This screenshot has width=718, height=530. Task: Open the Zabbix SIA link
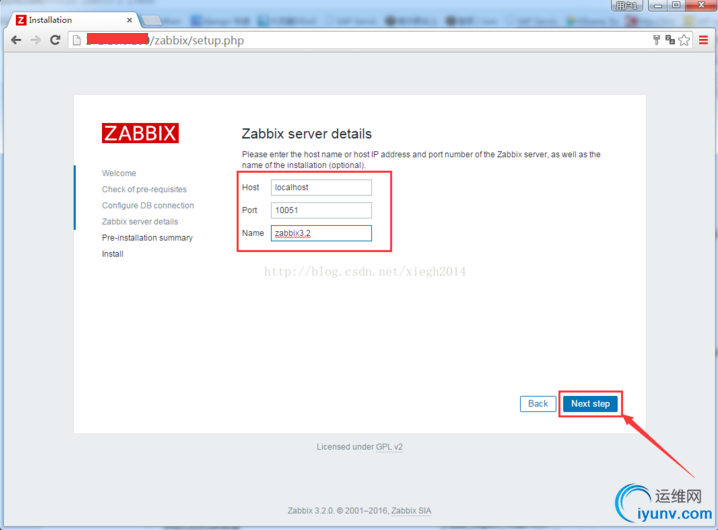(411, 511)
